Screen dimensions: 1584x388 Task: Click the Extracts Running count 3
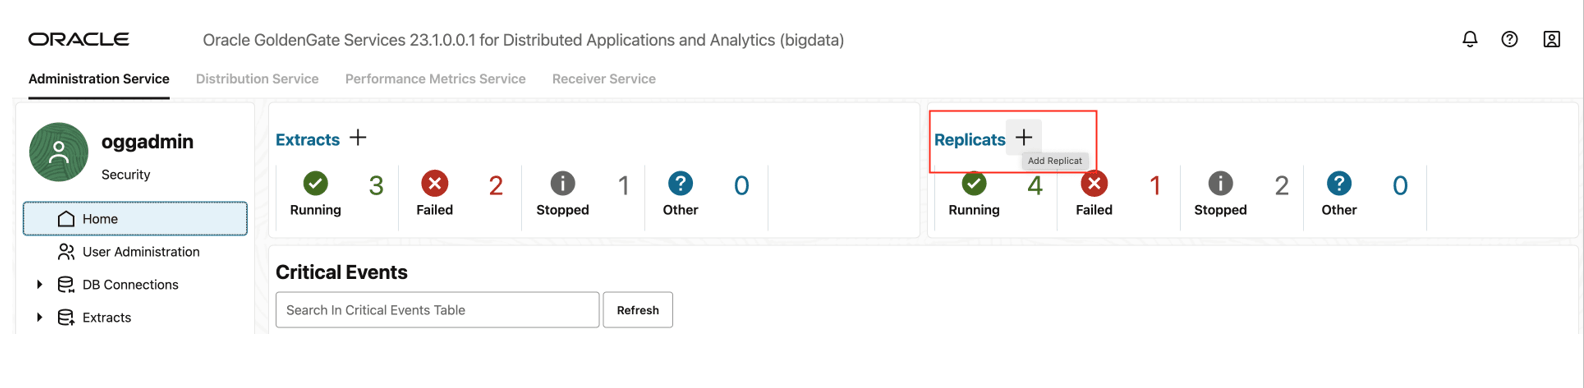point(376,186)
